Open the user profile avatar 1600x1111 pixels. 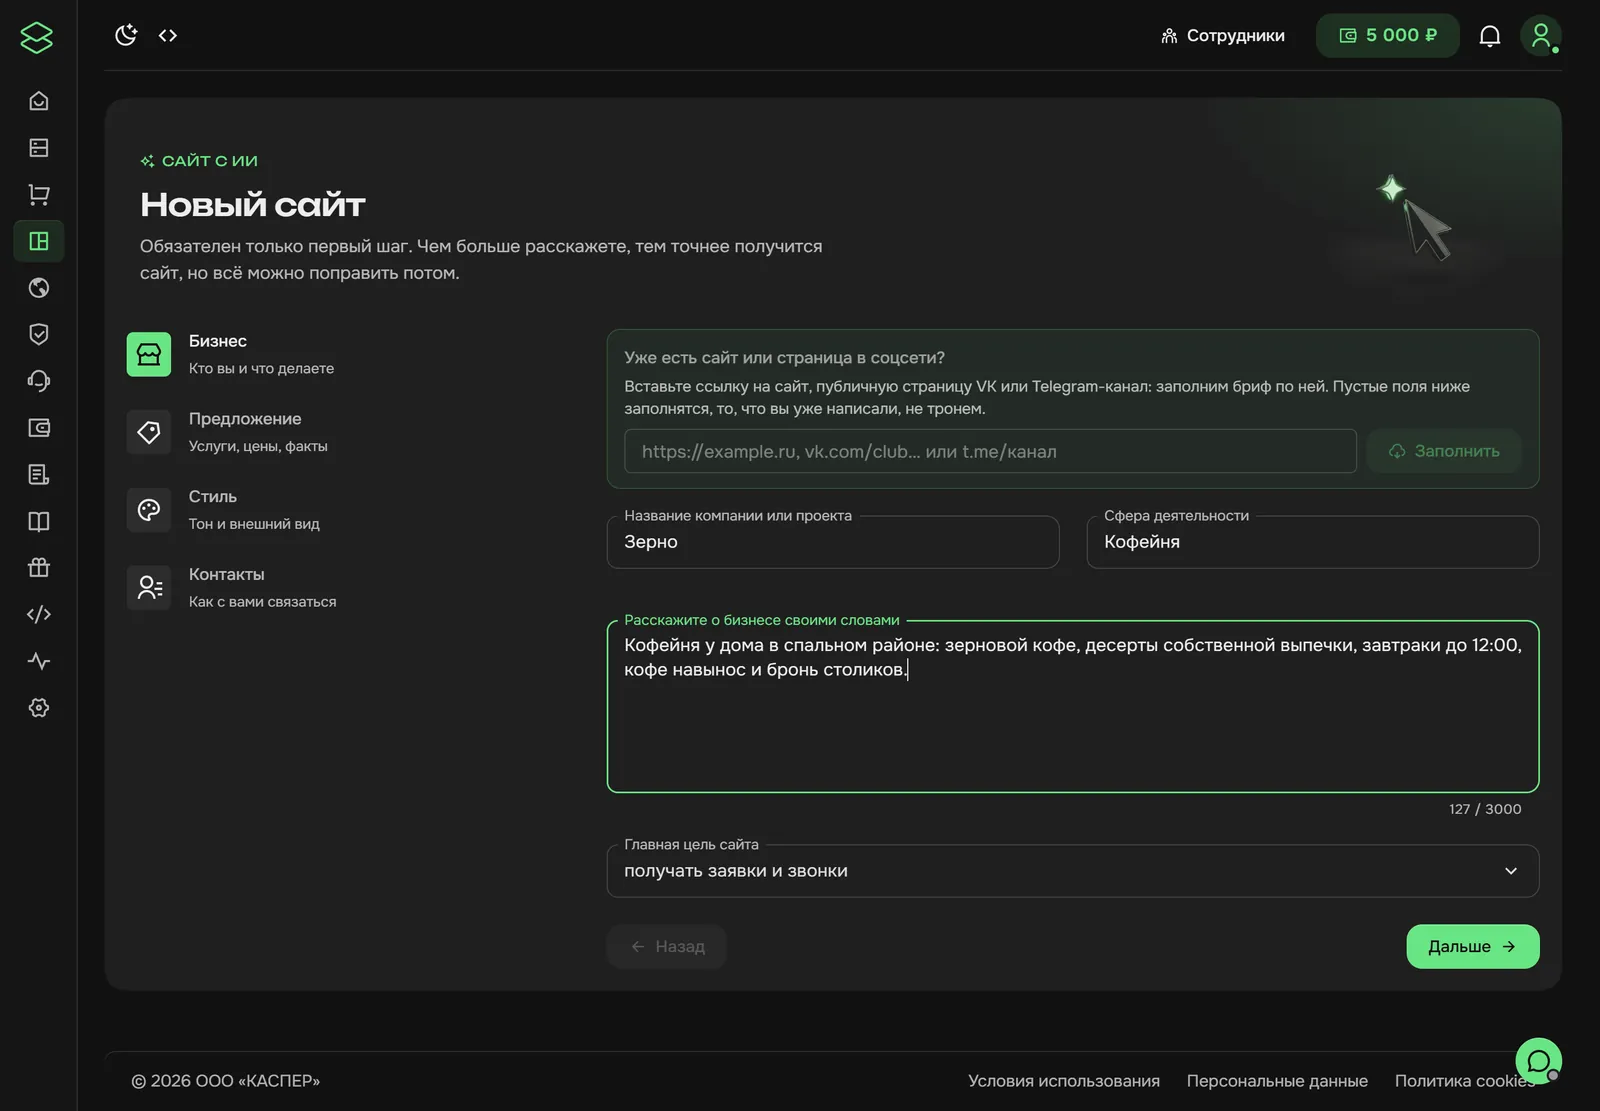pyautogui.click(x=1541, y=36)
